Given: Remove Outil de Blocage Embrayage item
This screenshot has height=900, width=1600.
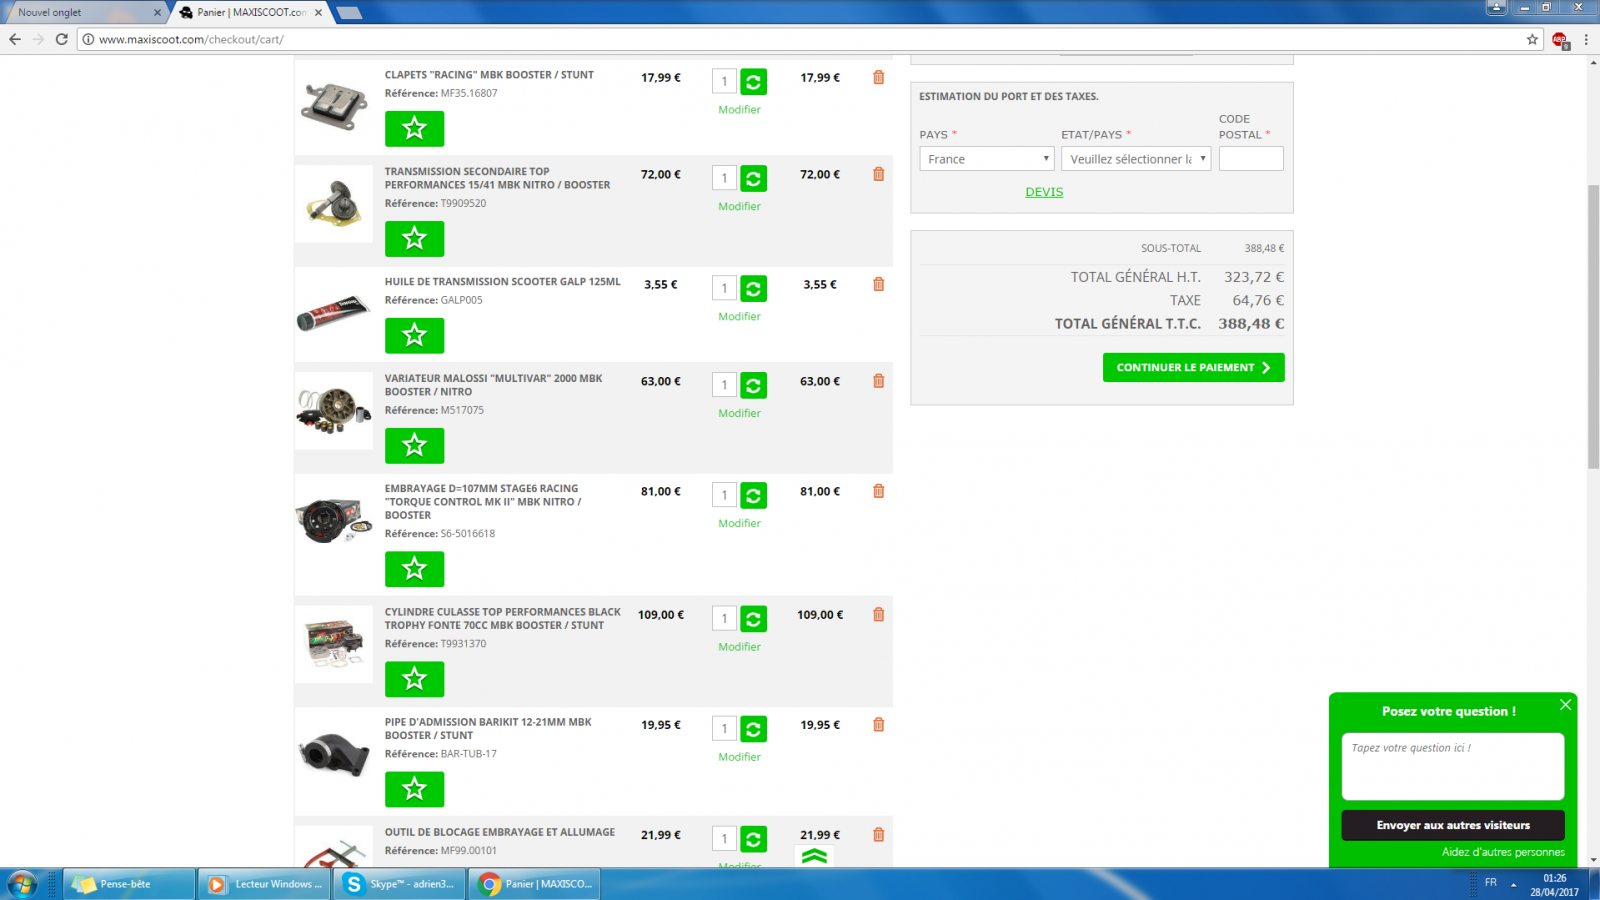Looking at the screenshot, I should tap(878, 834).
